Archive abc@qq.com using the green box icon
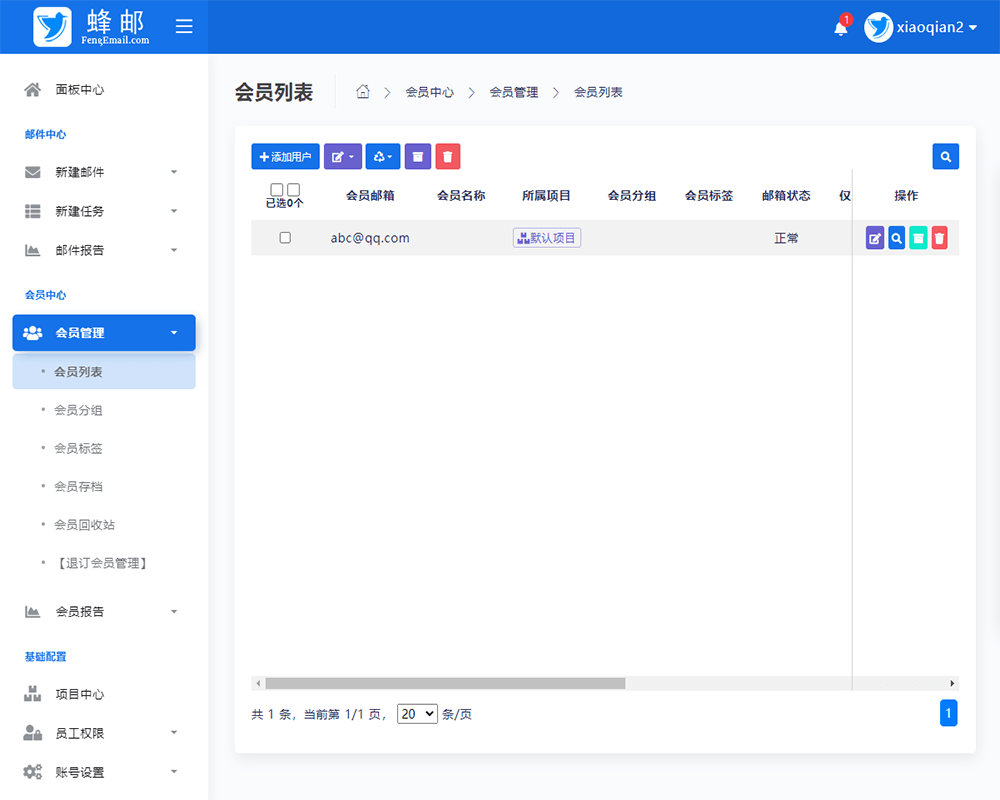 [919, 237]
